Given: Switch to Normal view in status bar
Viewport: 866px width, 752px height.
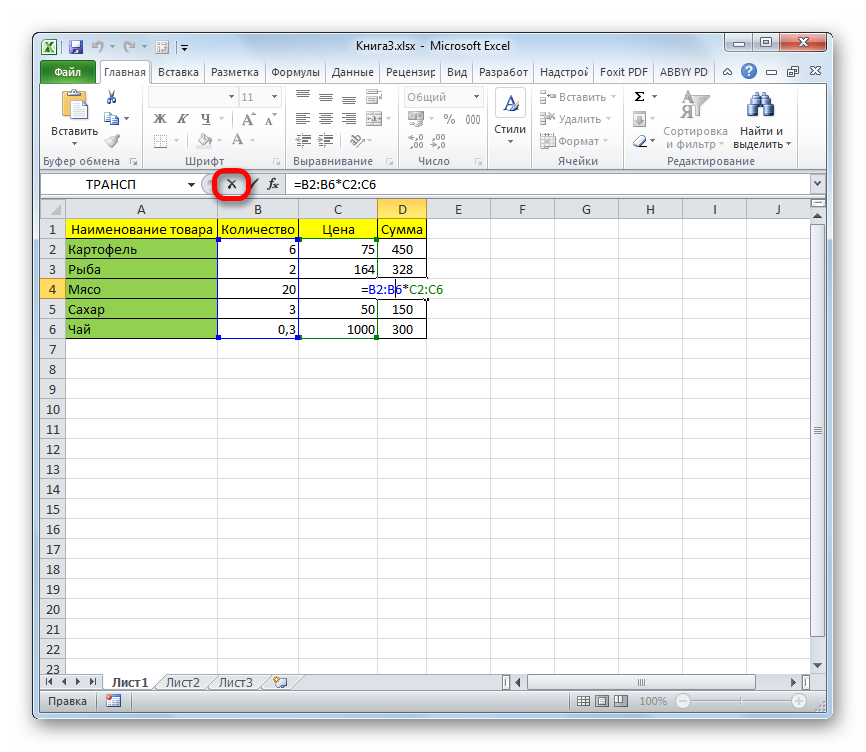Looking at the screenshot, I should point(584,702).
